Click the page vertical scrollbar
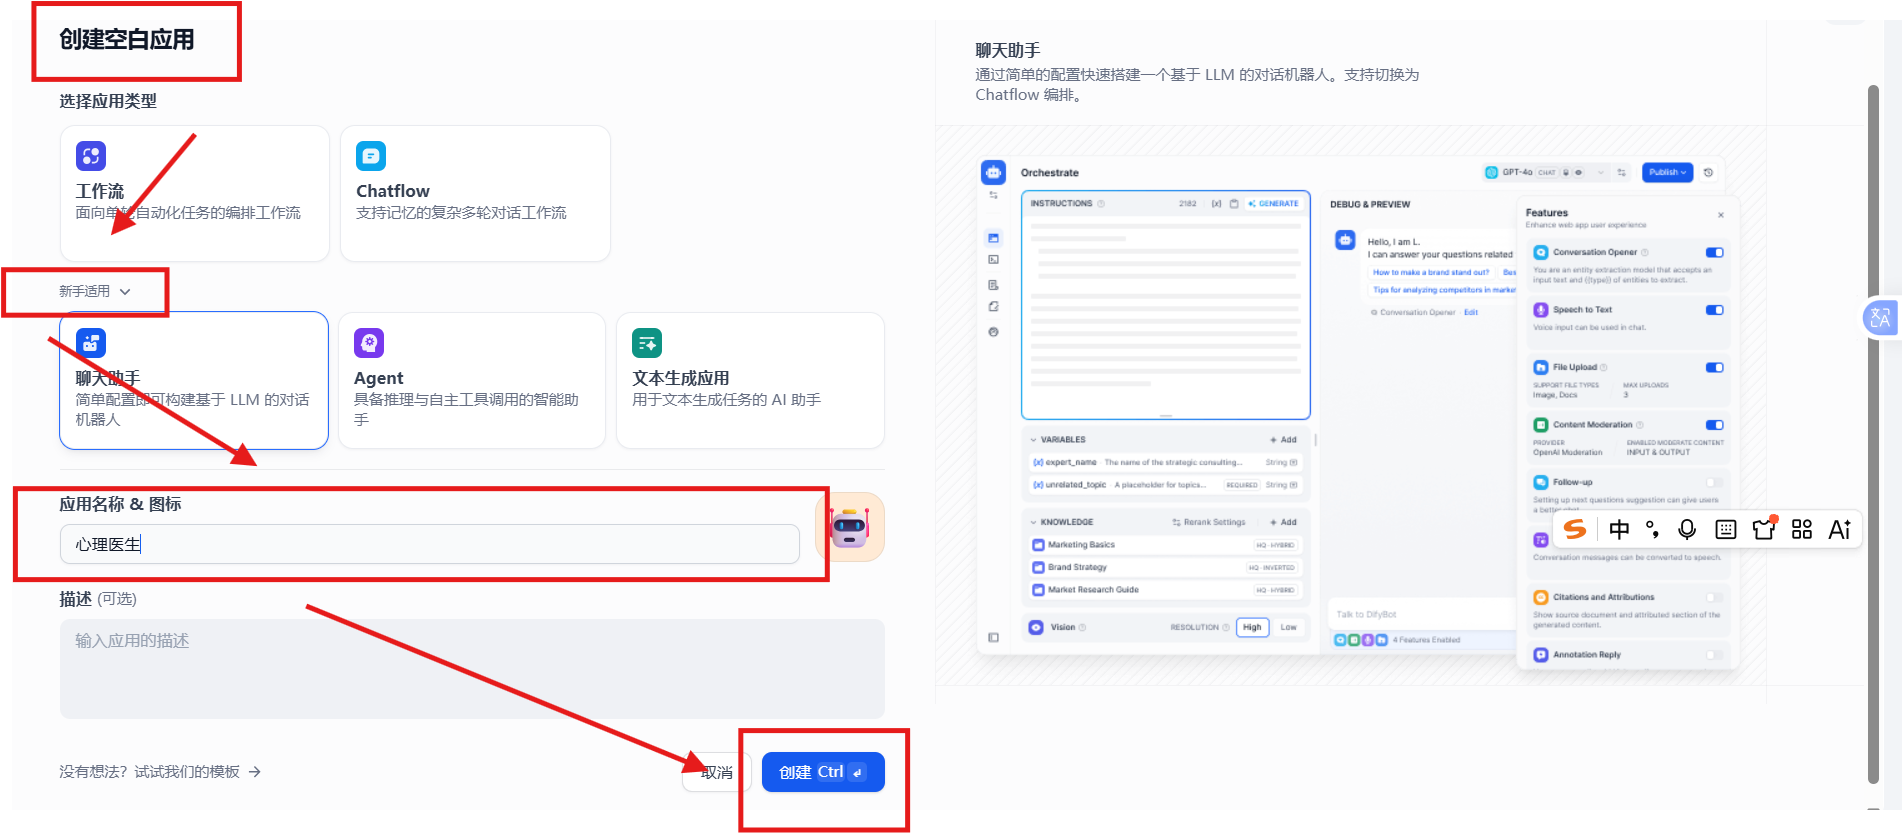1902x833 pixels. coord(1874,434)
